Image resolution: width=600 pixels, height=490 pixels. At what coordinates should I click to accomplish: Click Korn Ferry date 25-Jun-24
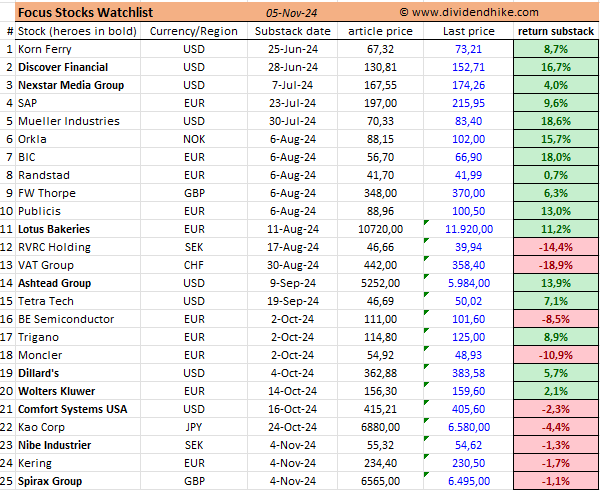coord(293,49)
